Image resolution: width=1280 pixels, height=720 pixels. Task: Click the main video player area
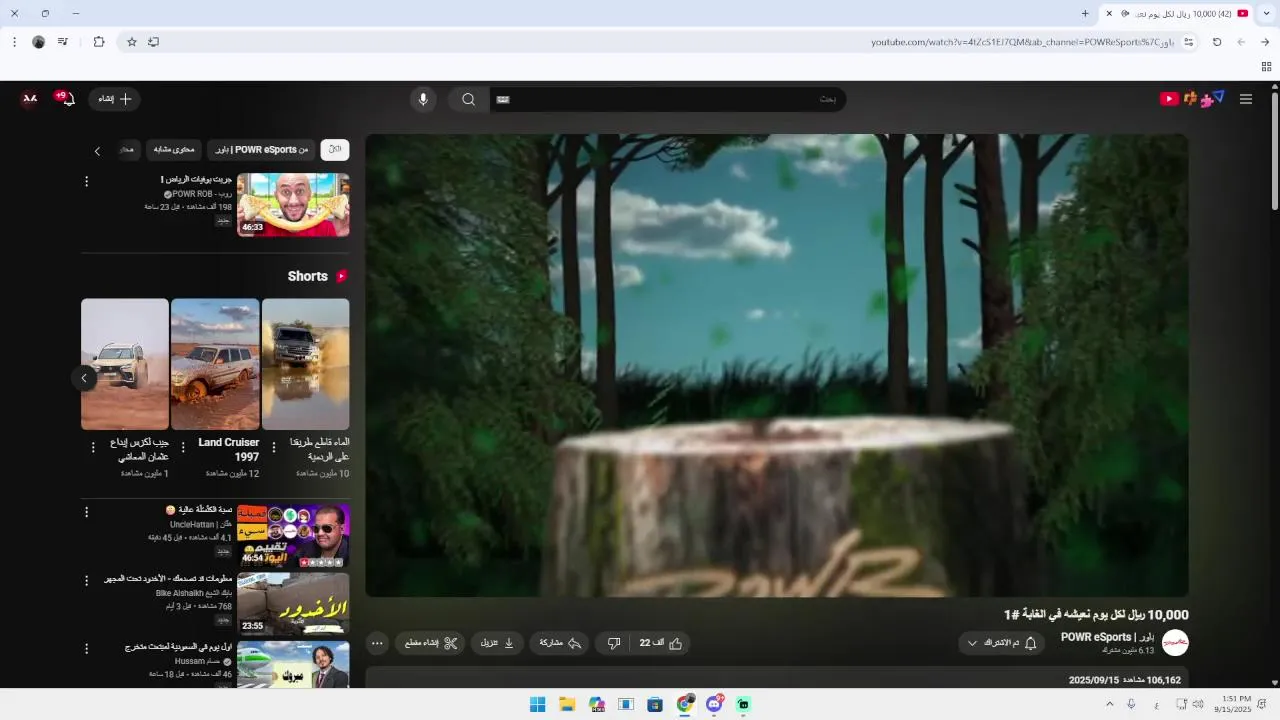pos(777,366)
